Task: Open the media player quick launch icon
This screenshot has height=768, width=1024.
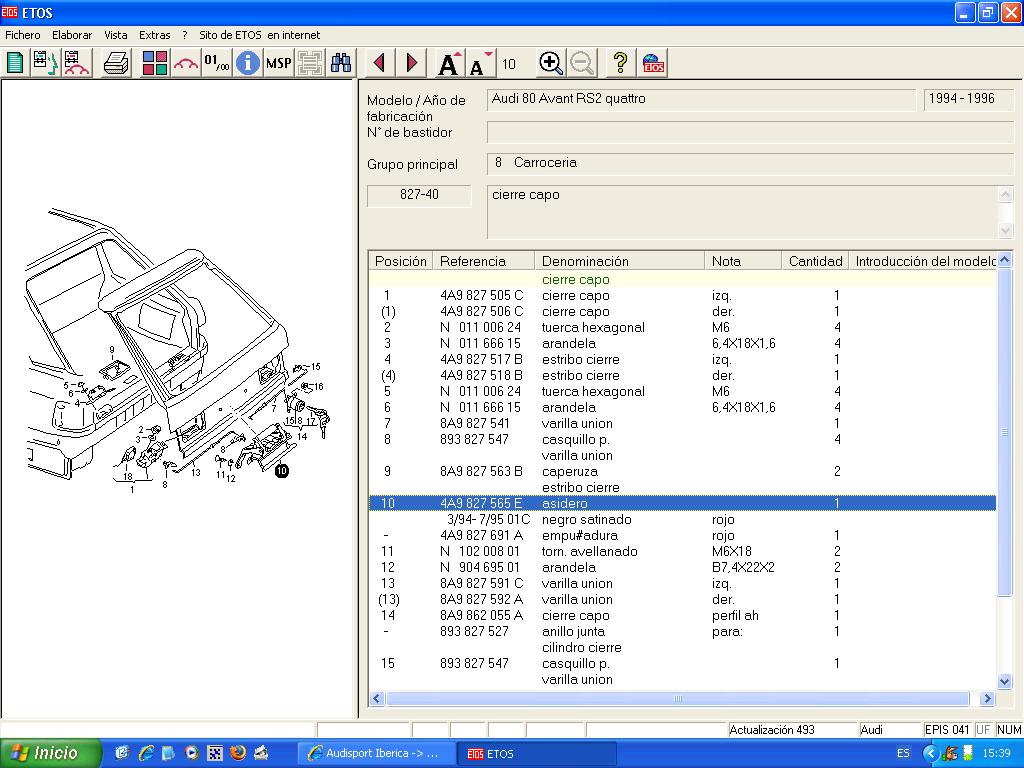Action: point(191,753)
